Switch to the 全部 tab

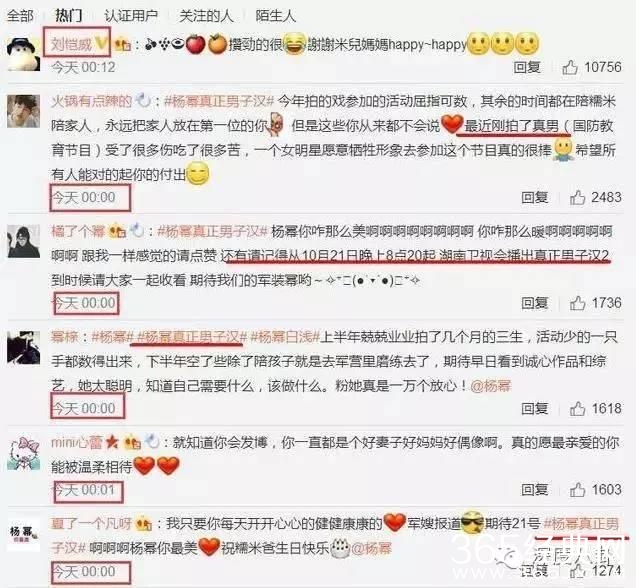point(20,16)
